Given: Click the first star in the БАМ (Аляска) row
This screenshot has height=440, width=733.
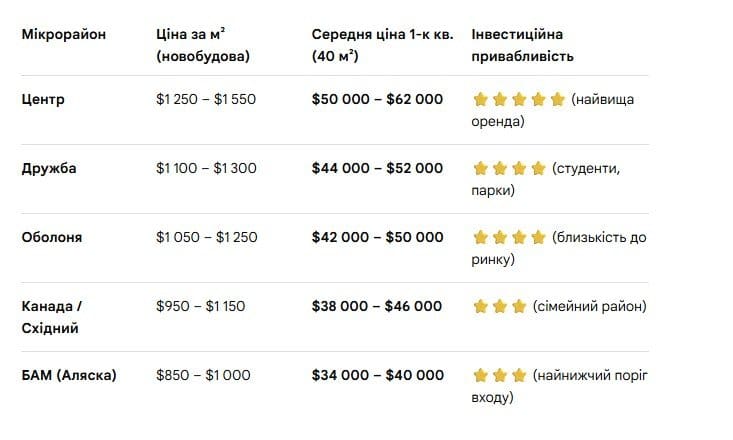Looking at the screenshot, I should [x=480, y=376].
